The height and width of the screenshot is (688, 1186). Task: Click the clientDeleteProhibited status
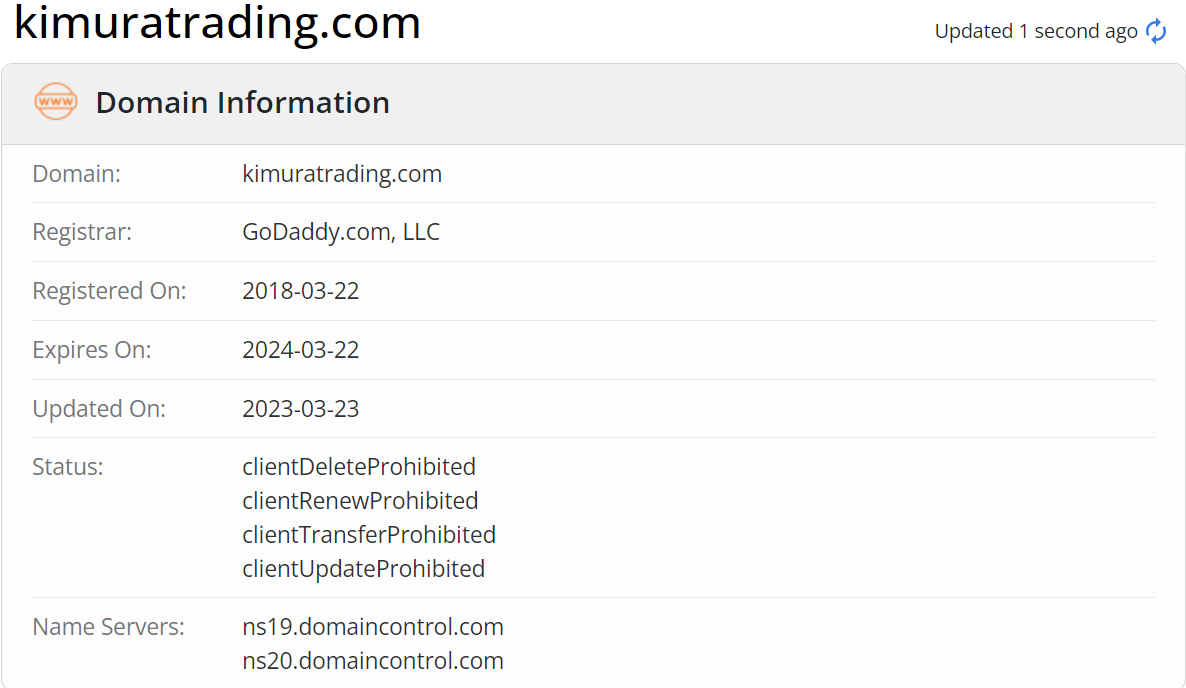pyautogui.click(x=359, y=466)
